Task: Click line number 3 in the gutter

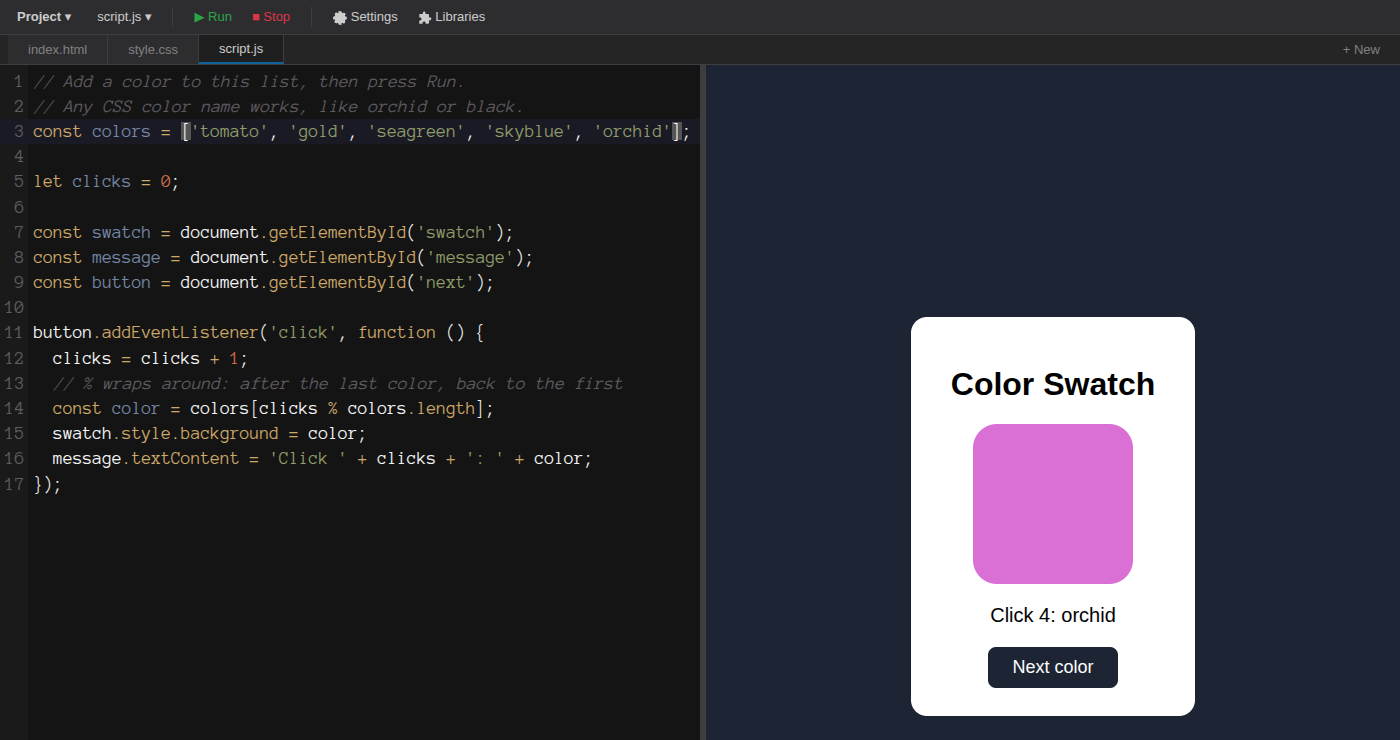Action: coord(18,131)
